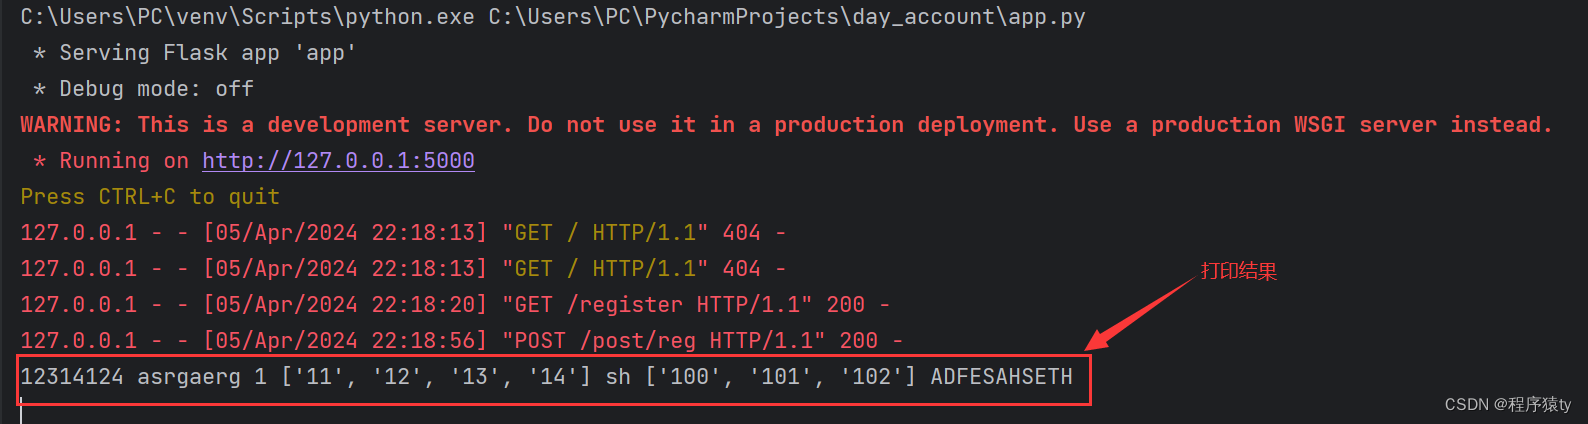Click the 12314124 value in printed output
Image resolution: width=1588 pixels, height=424 pixels.
tap(72, 377)
